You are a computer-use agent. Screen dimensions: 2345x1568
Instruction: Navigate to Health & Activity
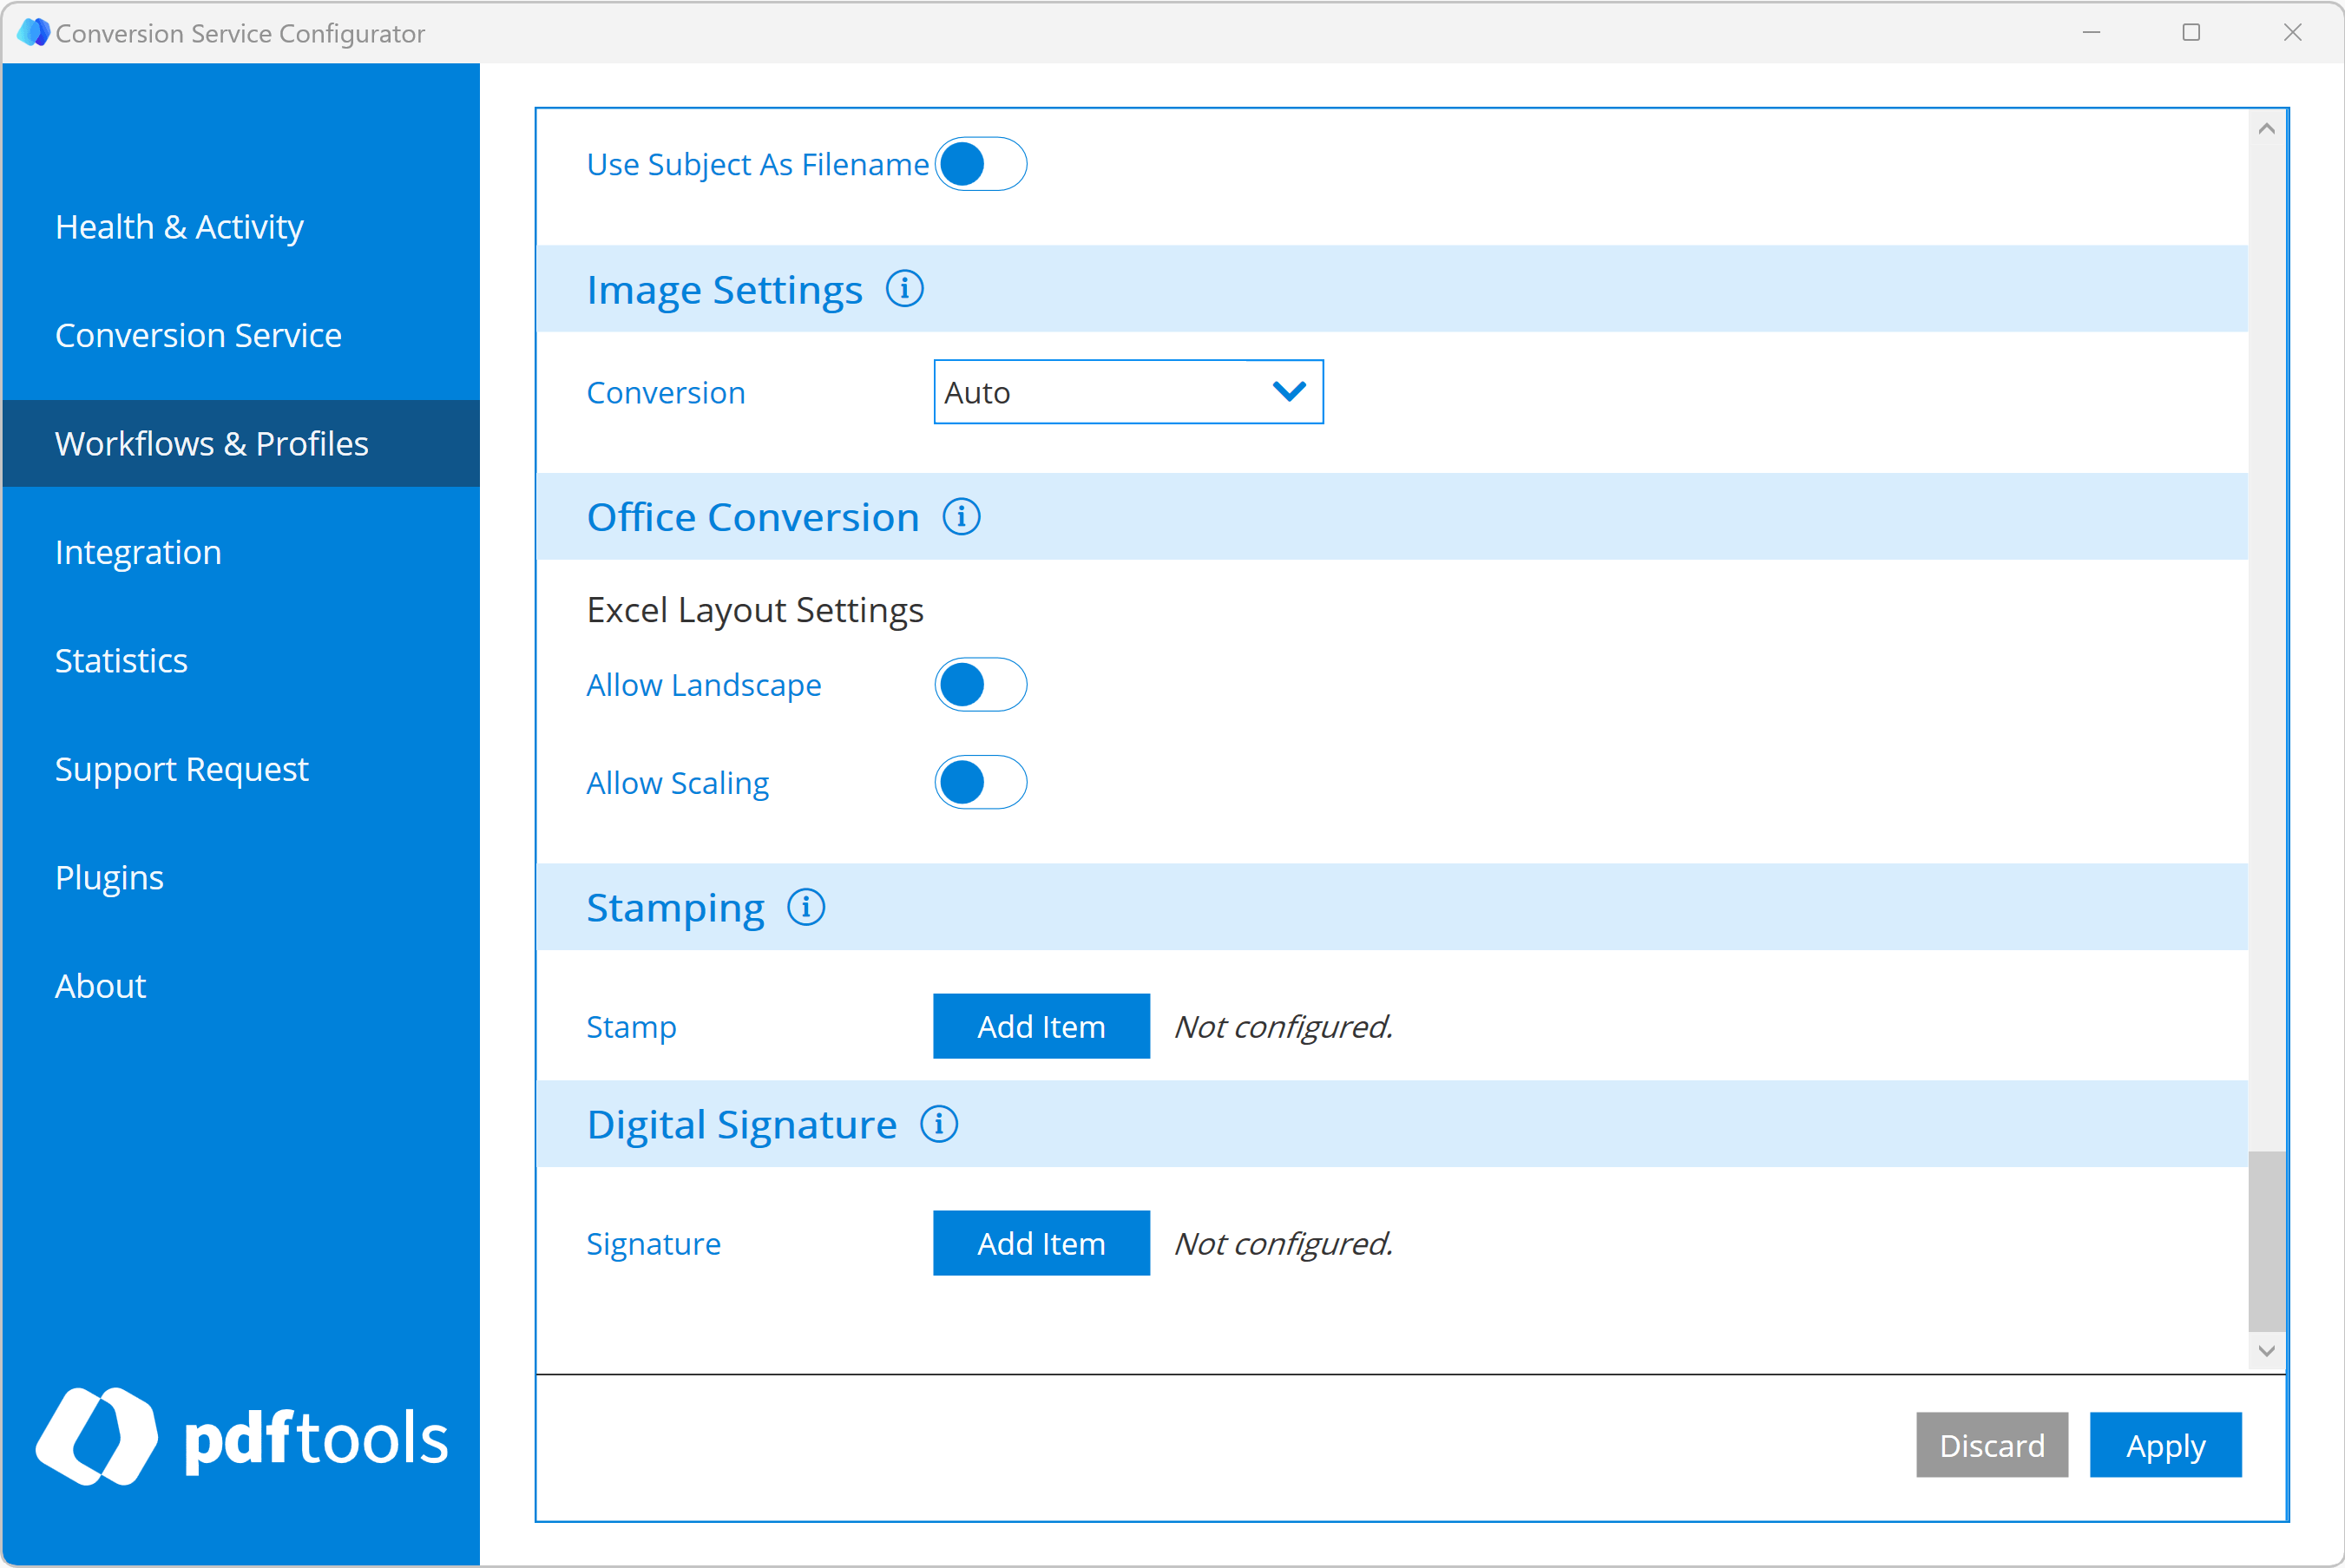point(179,227)
